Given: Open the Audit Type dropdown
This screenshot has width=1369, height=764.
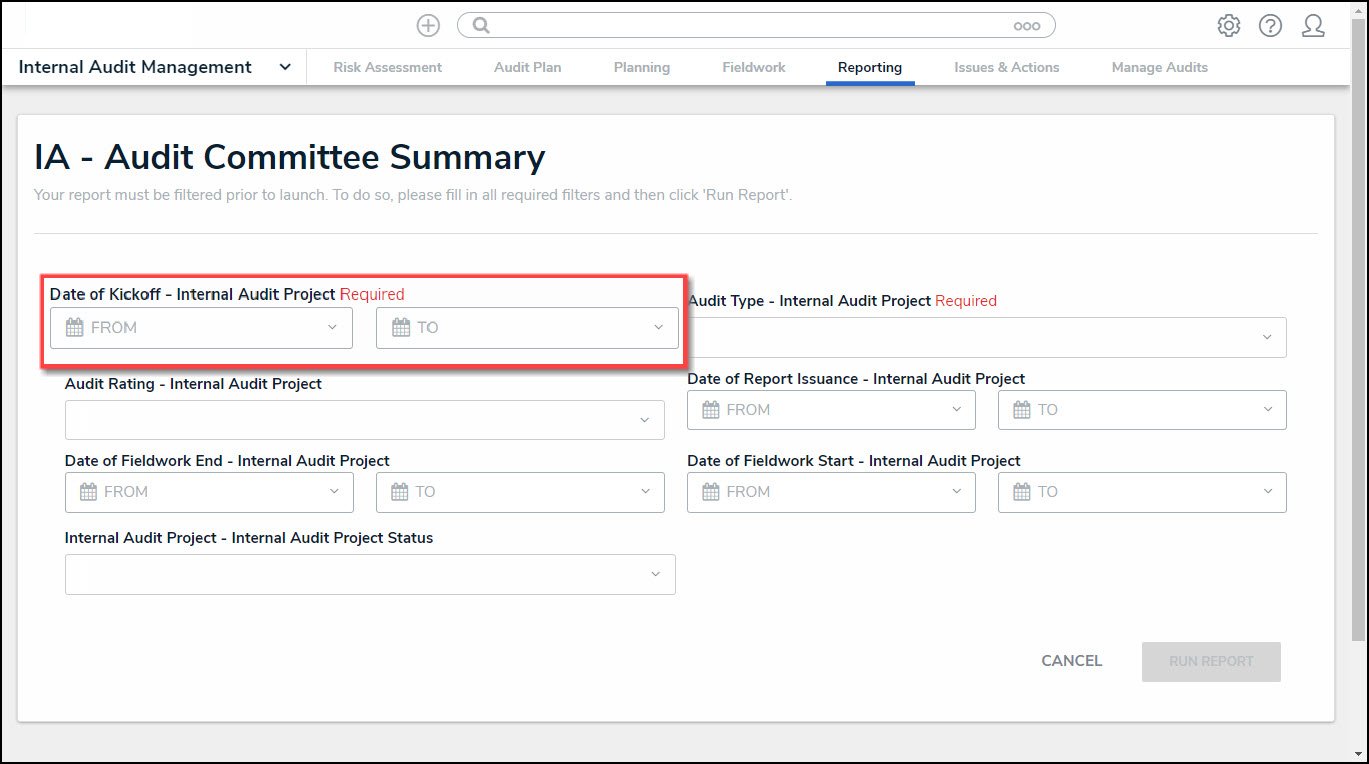Looking at the screenshot, I should (986, 338).
